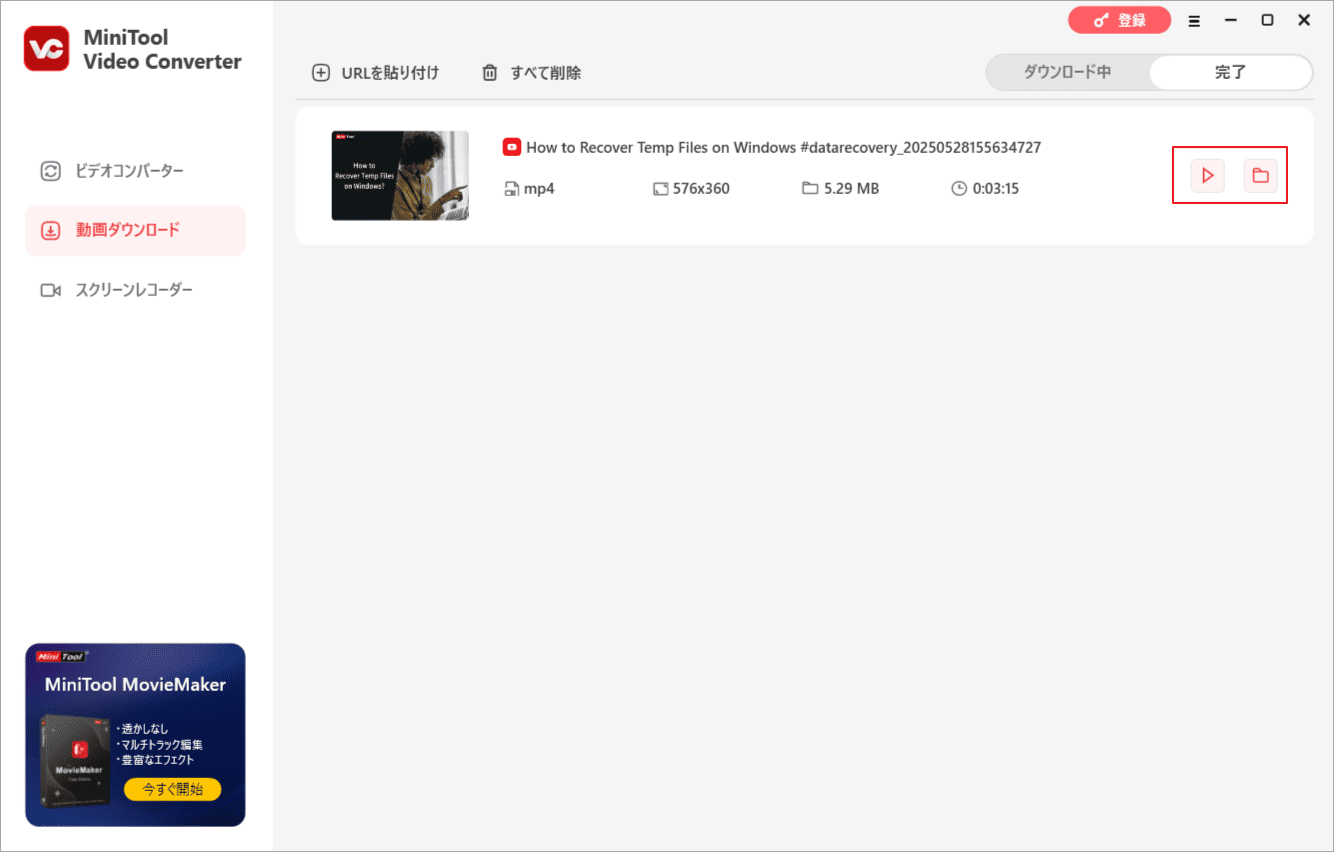This screenshot has width=1334, height=852.
Task: Click すべて削除 to clear all downloads
Action: tap(531, 73)
